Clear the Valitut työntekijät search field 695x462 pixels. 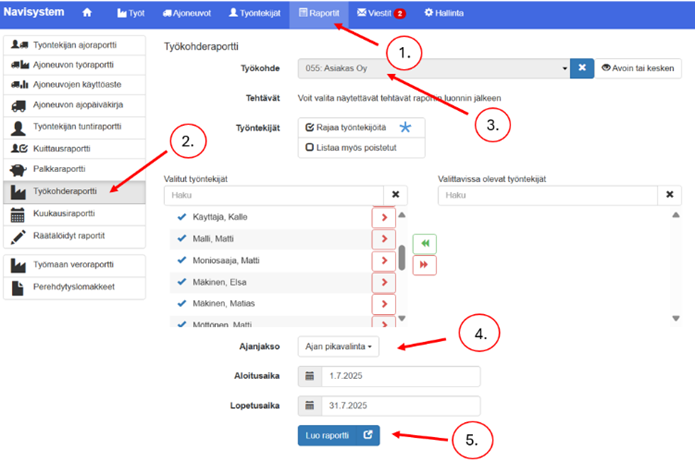(396, 195)
